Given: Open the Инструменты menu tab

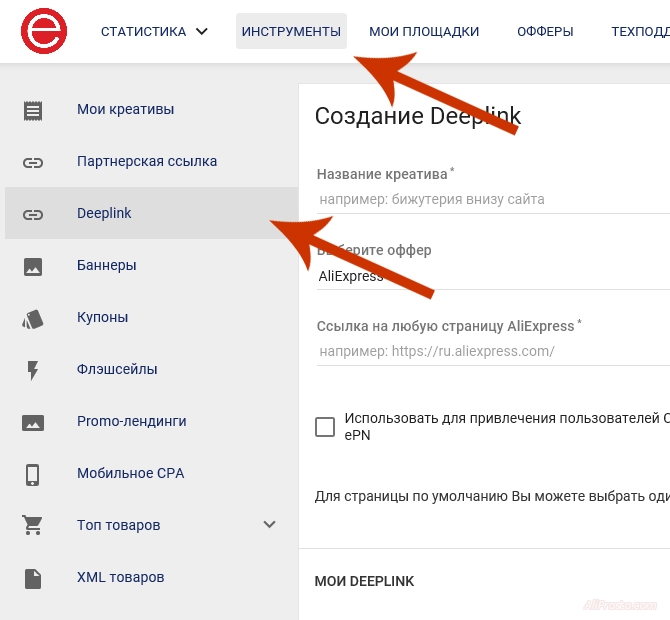Looking at the screenshot, I should coord(291,31).
